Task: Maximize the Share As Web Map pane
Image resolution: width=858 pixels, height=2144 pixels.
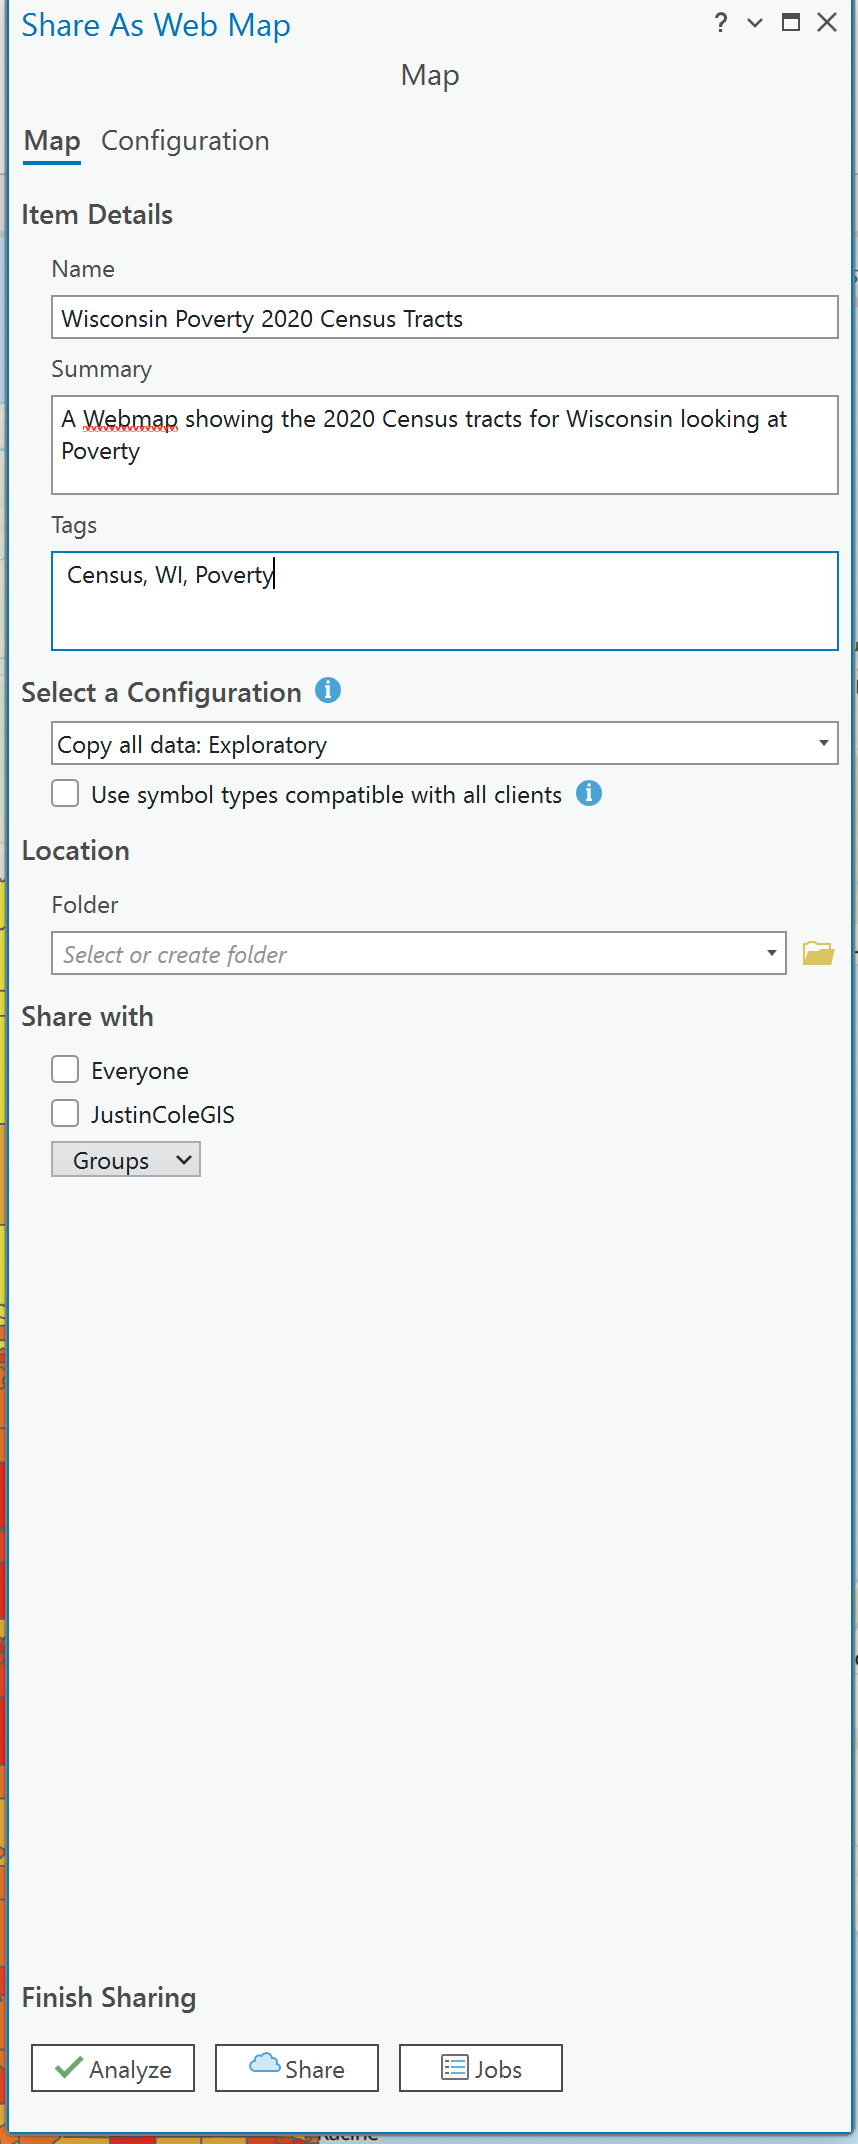Action: [790, 23]
